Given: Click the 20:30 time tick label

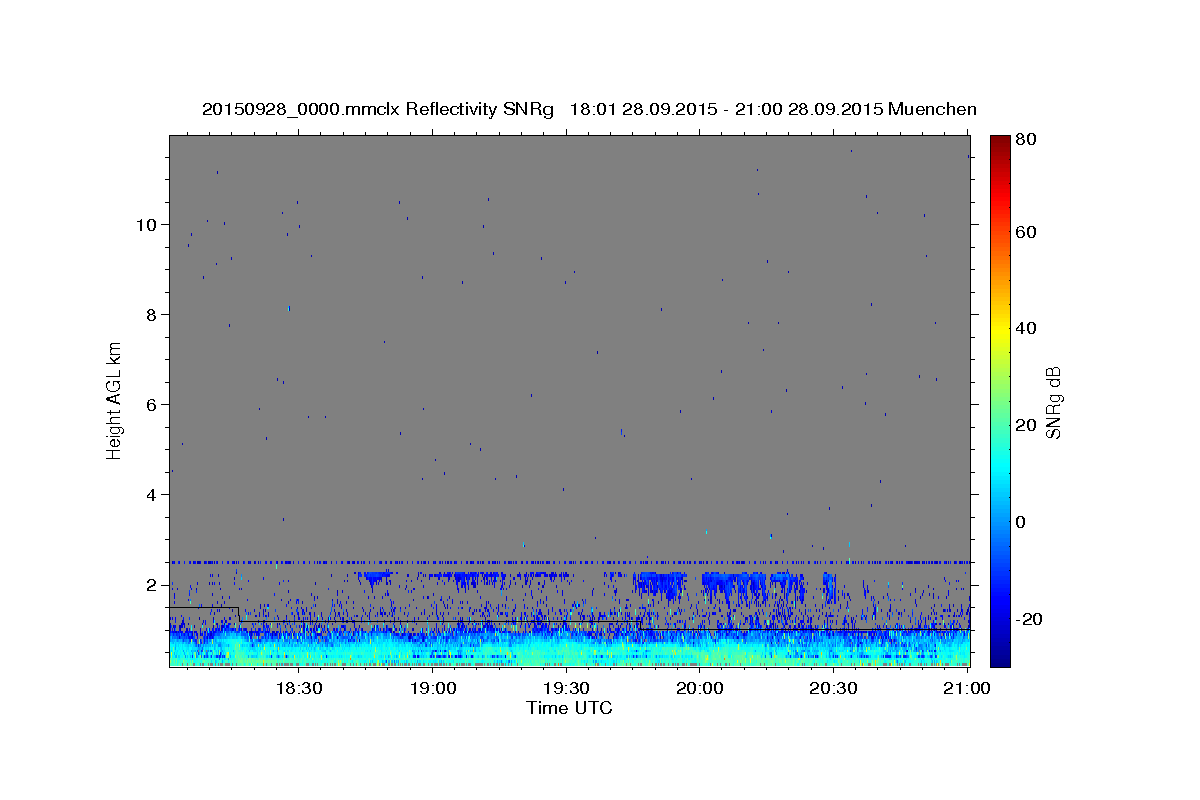Looking at the screenshot, I should (833, 689).
